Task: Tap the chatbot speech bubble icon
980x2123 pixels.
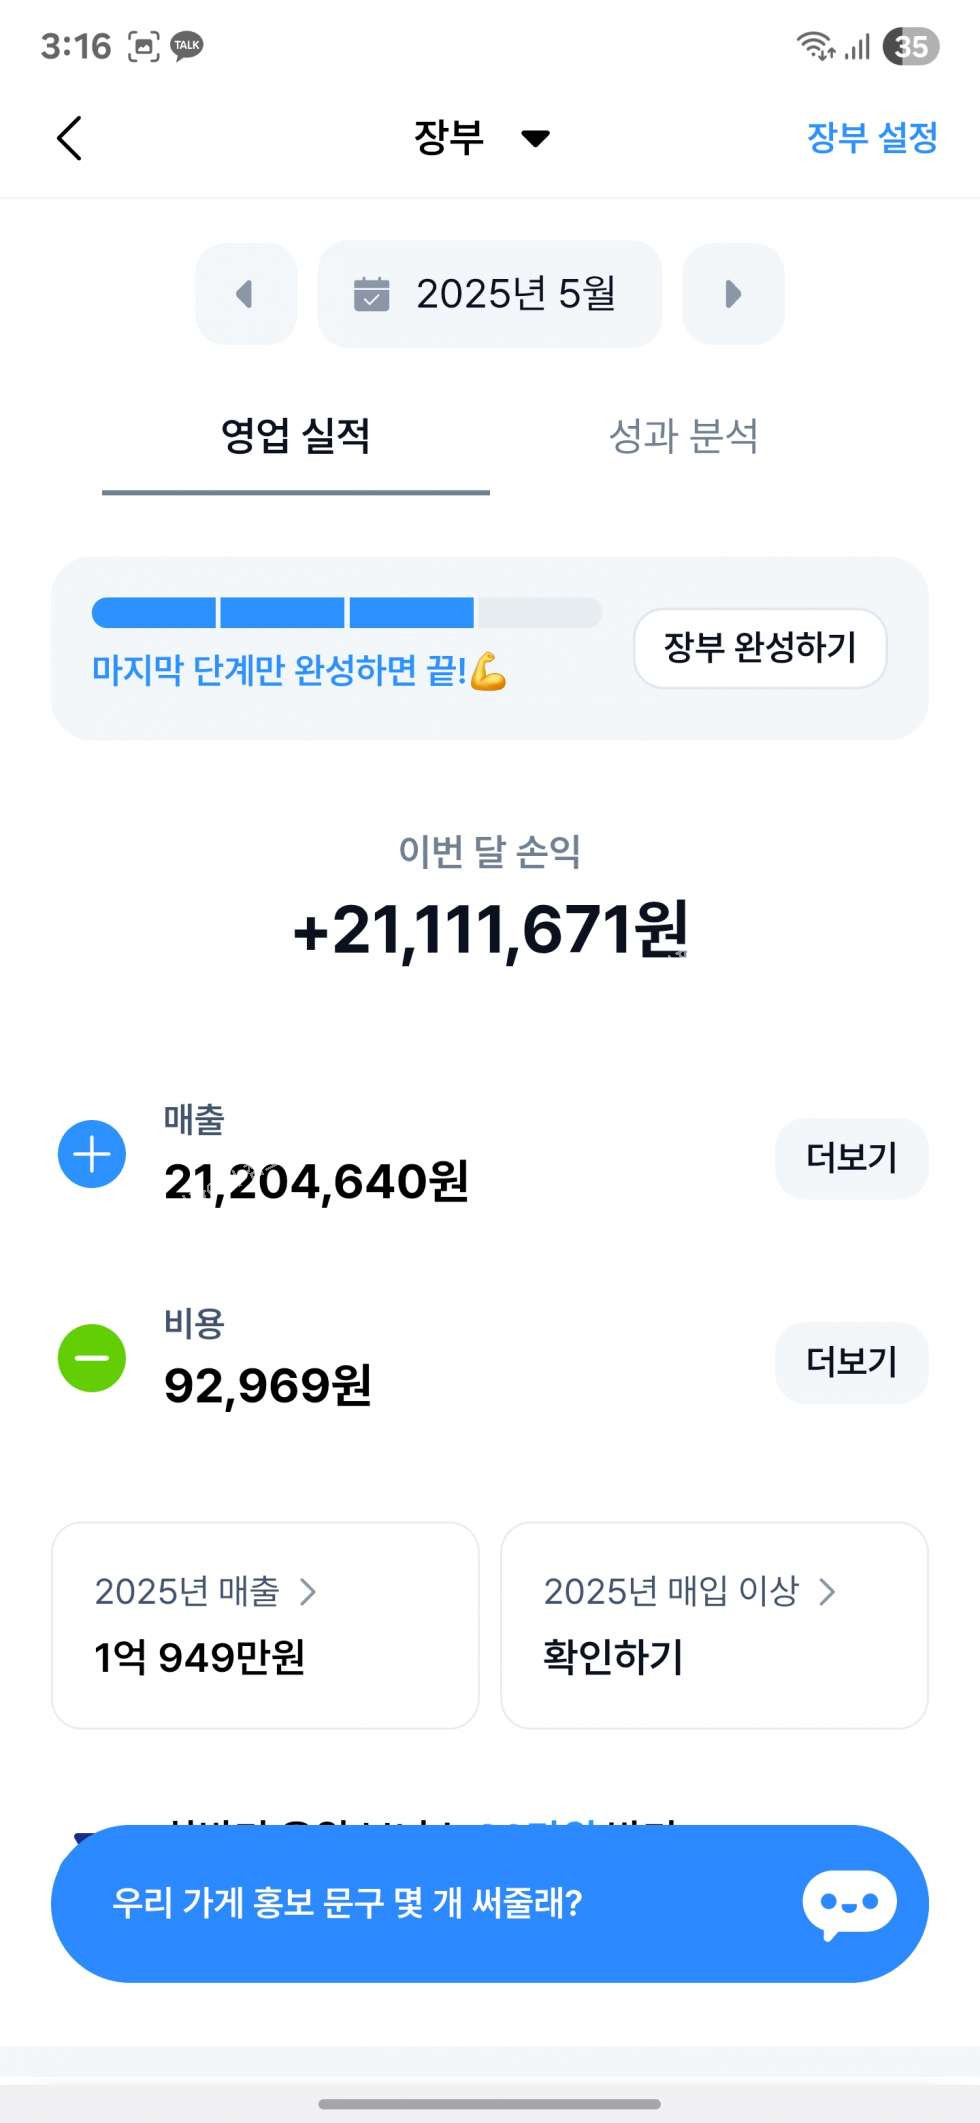Action: pyautogui.click(x=849, y=1904)
